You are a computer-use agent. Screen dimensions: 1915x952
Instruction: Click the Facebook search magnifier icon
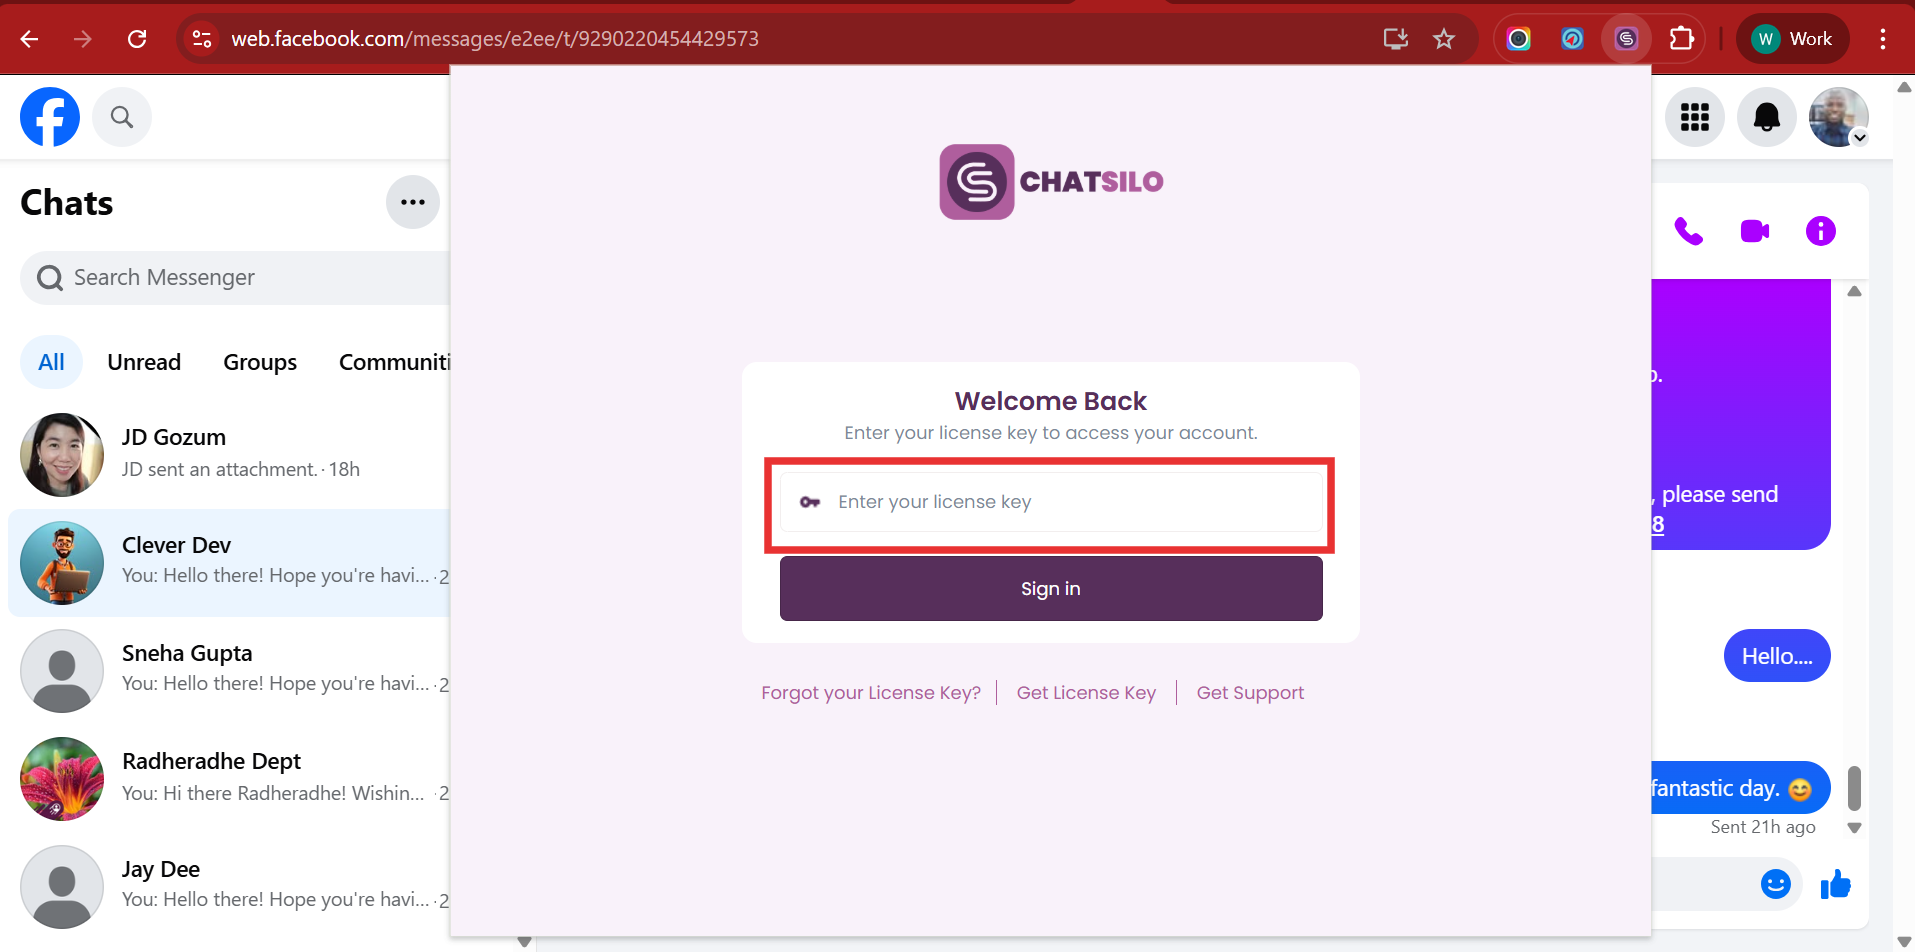(x=122, y=117)
